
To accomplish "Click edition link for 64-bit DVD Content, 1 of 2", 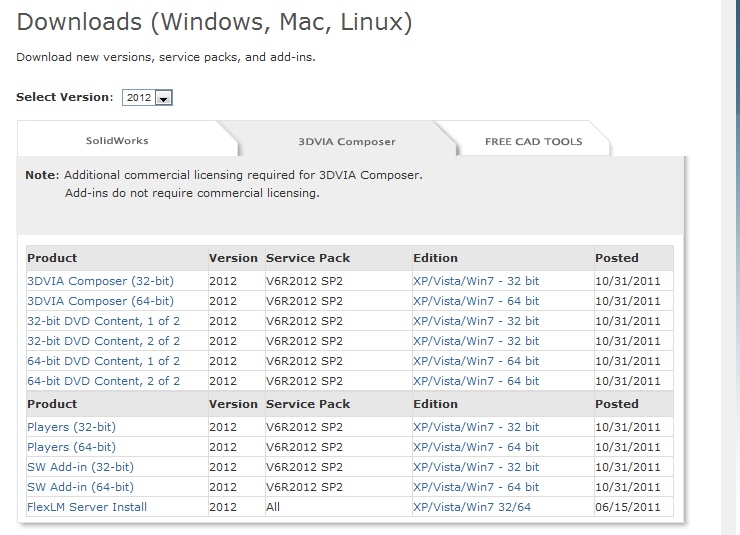I will click(x=476, y=361).
